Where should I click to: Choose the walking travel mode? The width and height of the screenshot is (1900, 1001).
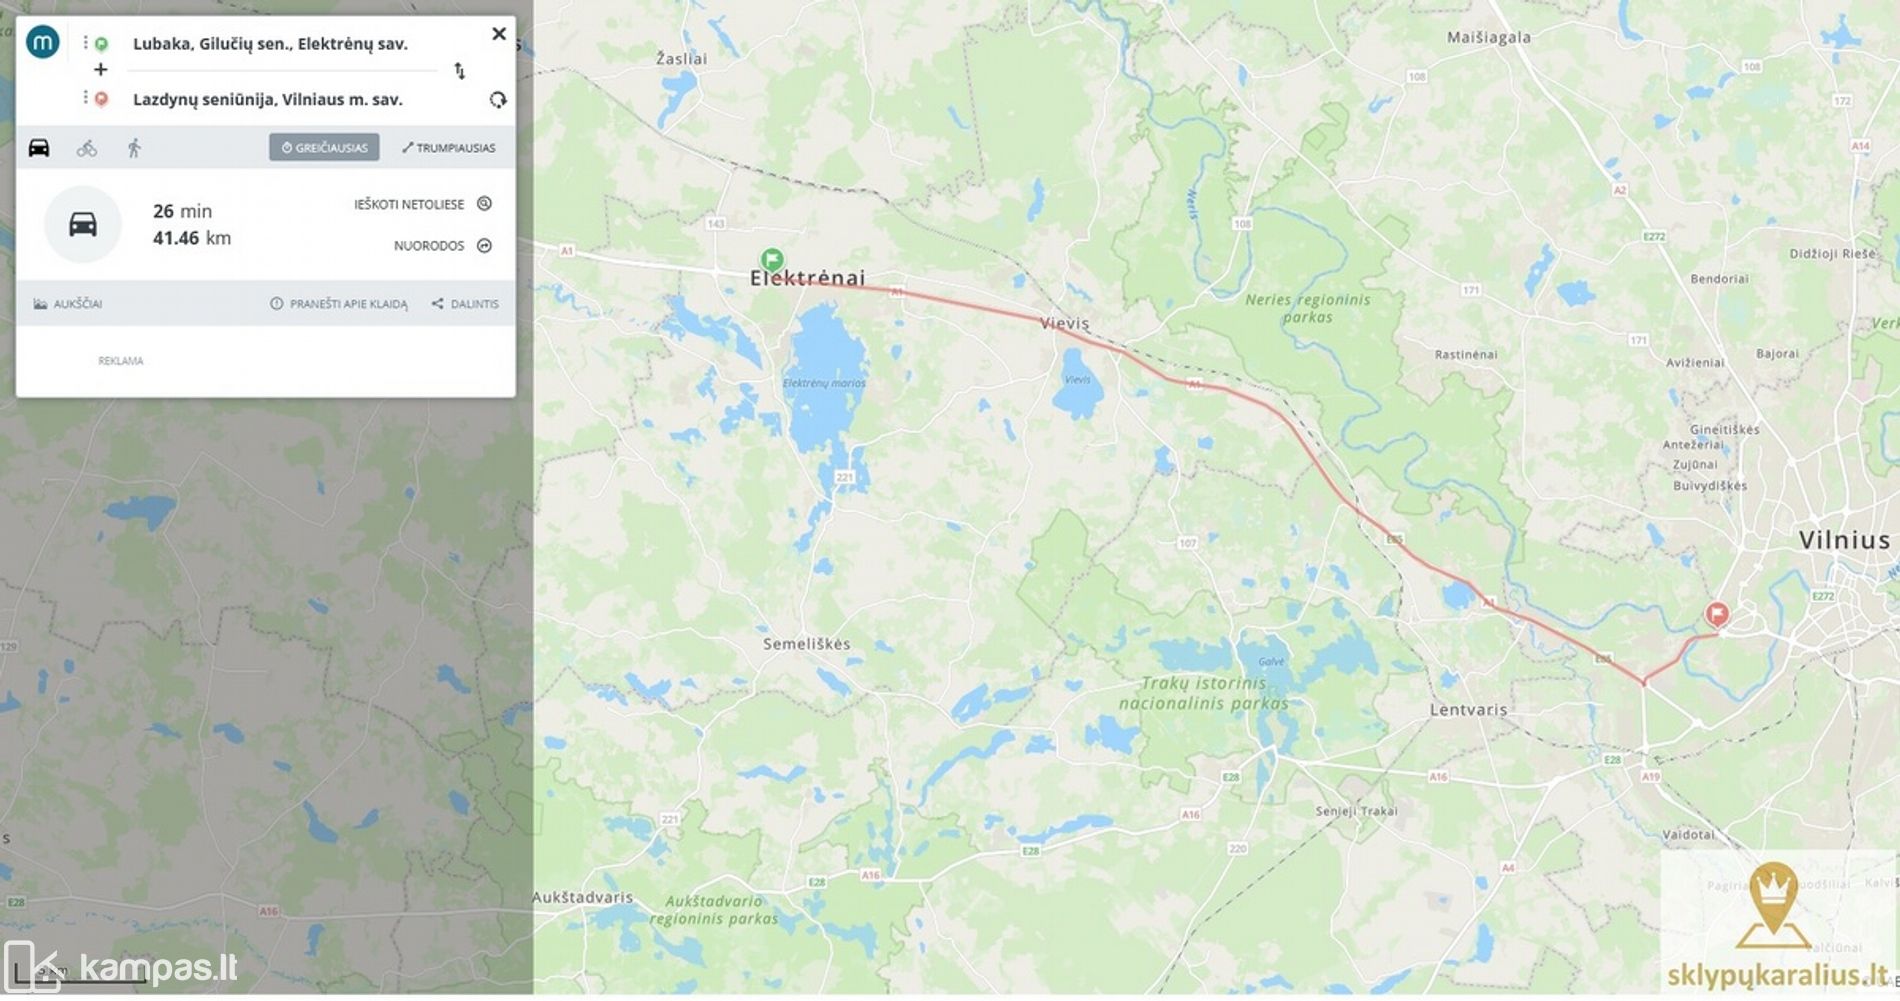pyautogui.click(x=134, y=148)
